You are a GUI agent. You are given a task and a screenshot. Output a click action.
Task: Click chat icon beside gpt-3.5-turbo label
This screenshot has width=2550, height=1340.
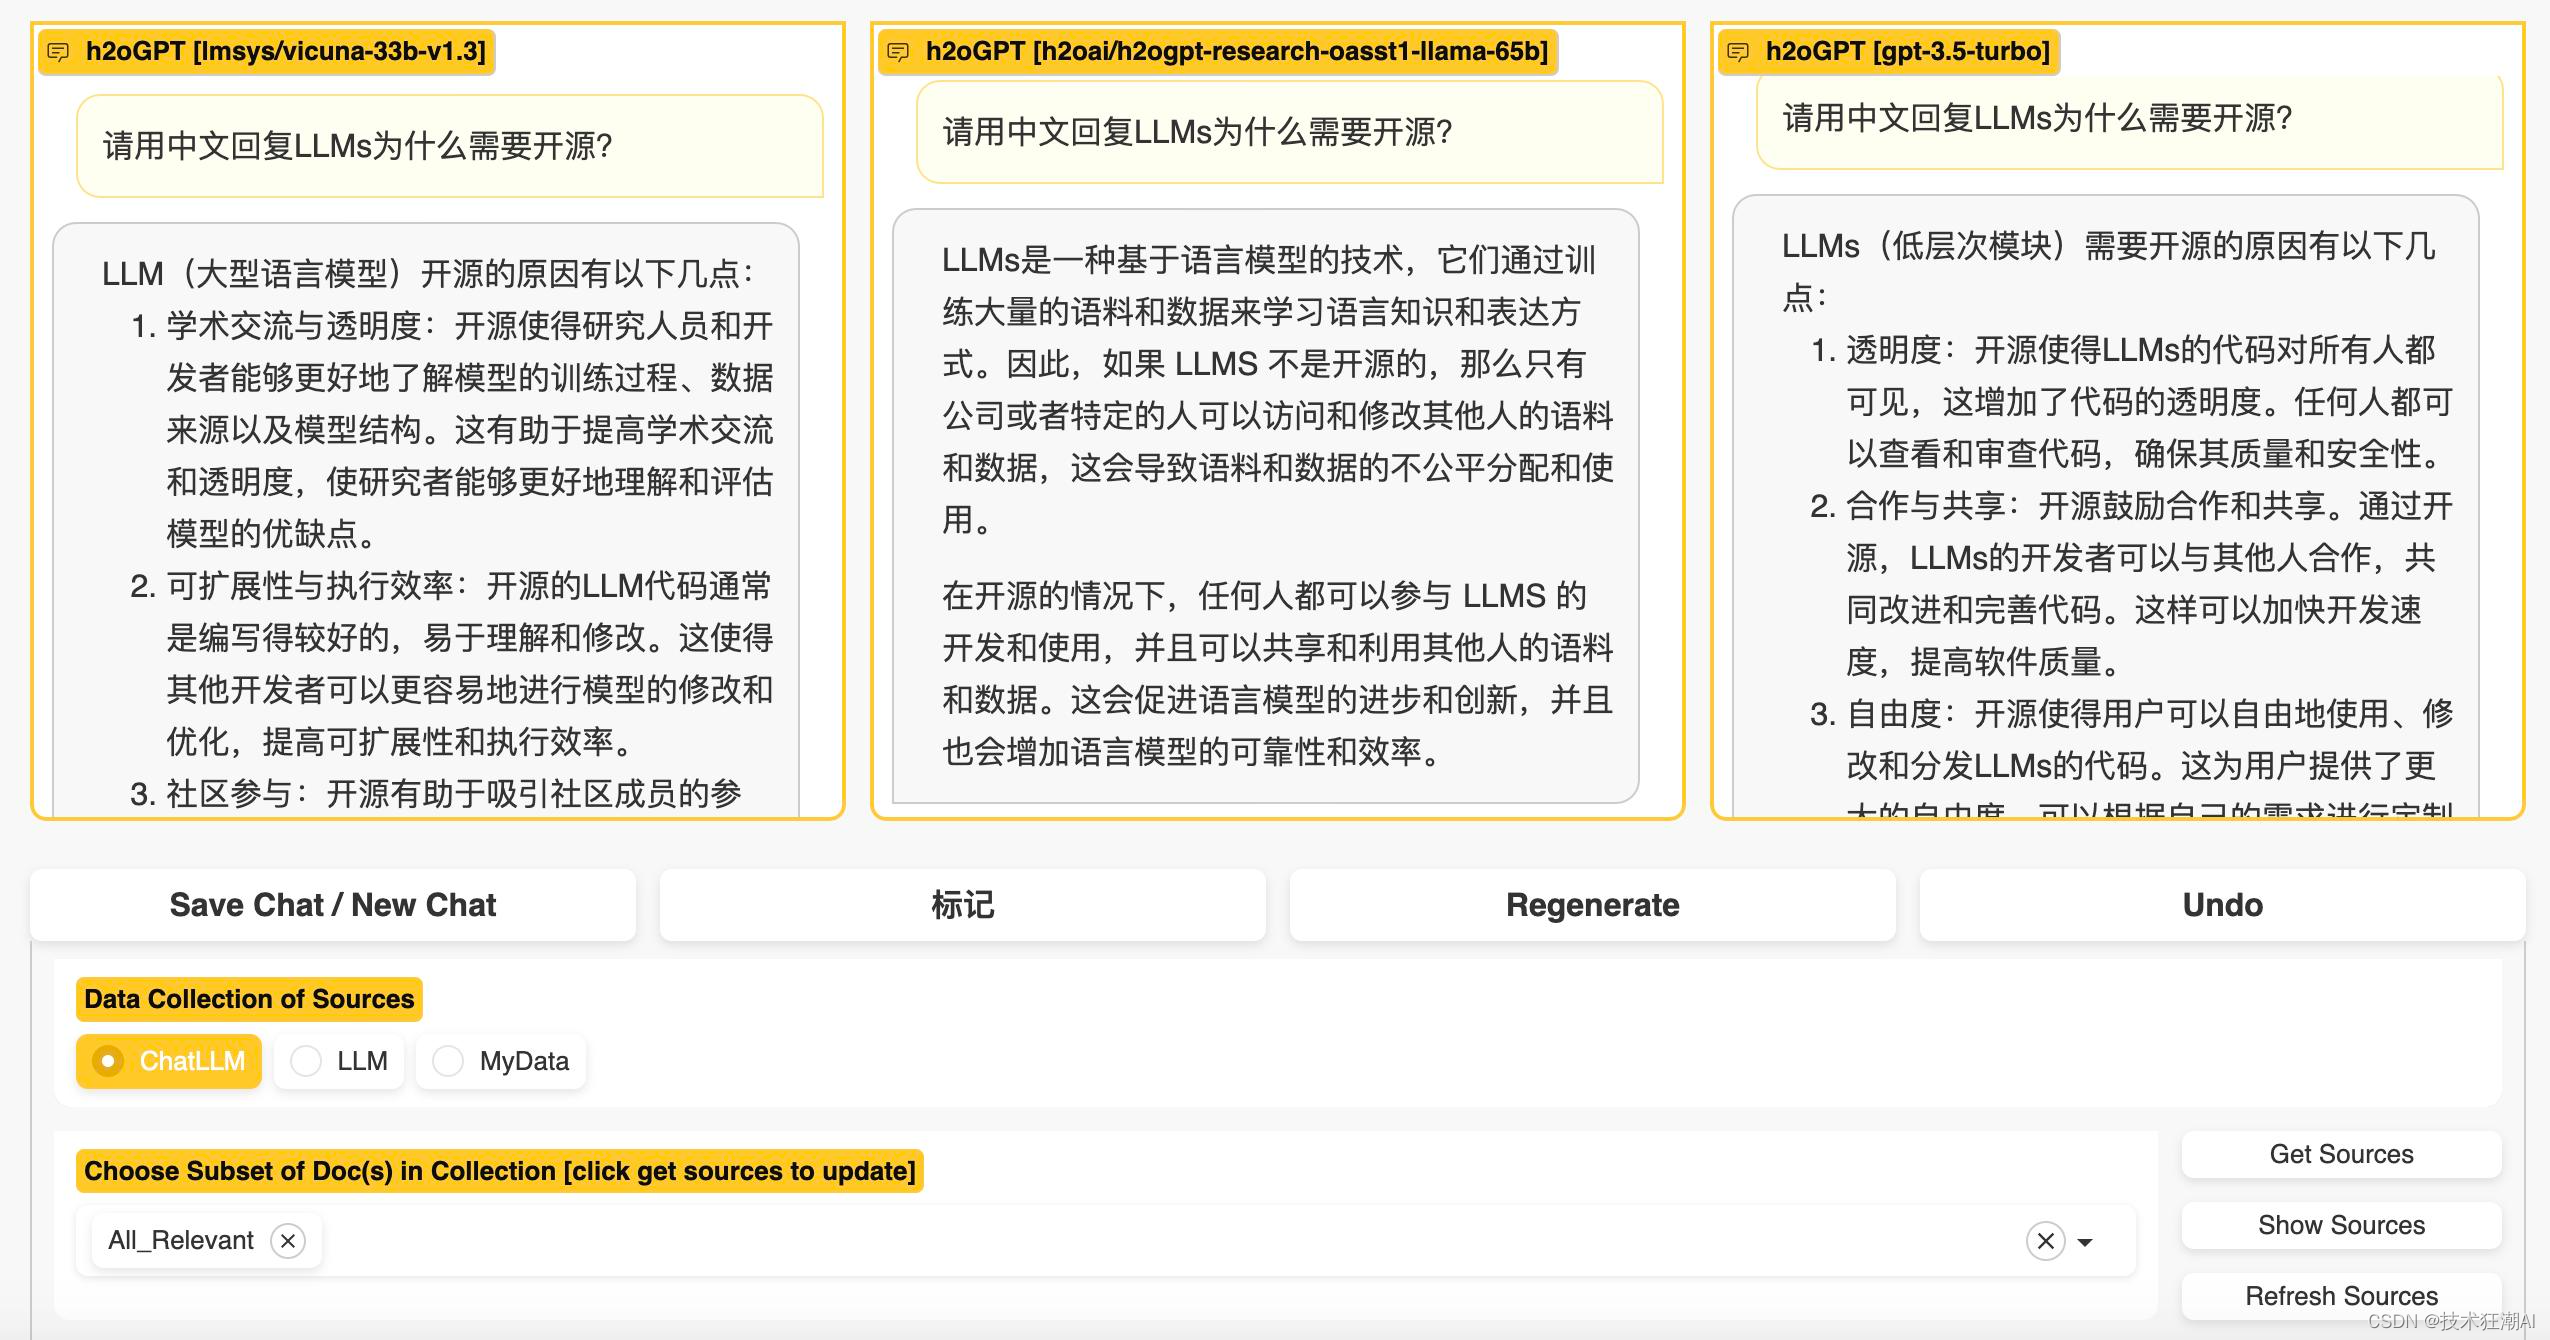[1738, 52]
